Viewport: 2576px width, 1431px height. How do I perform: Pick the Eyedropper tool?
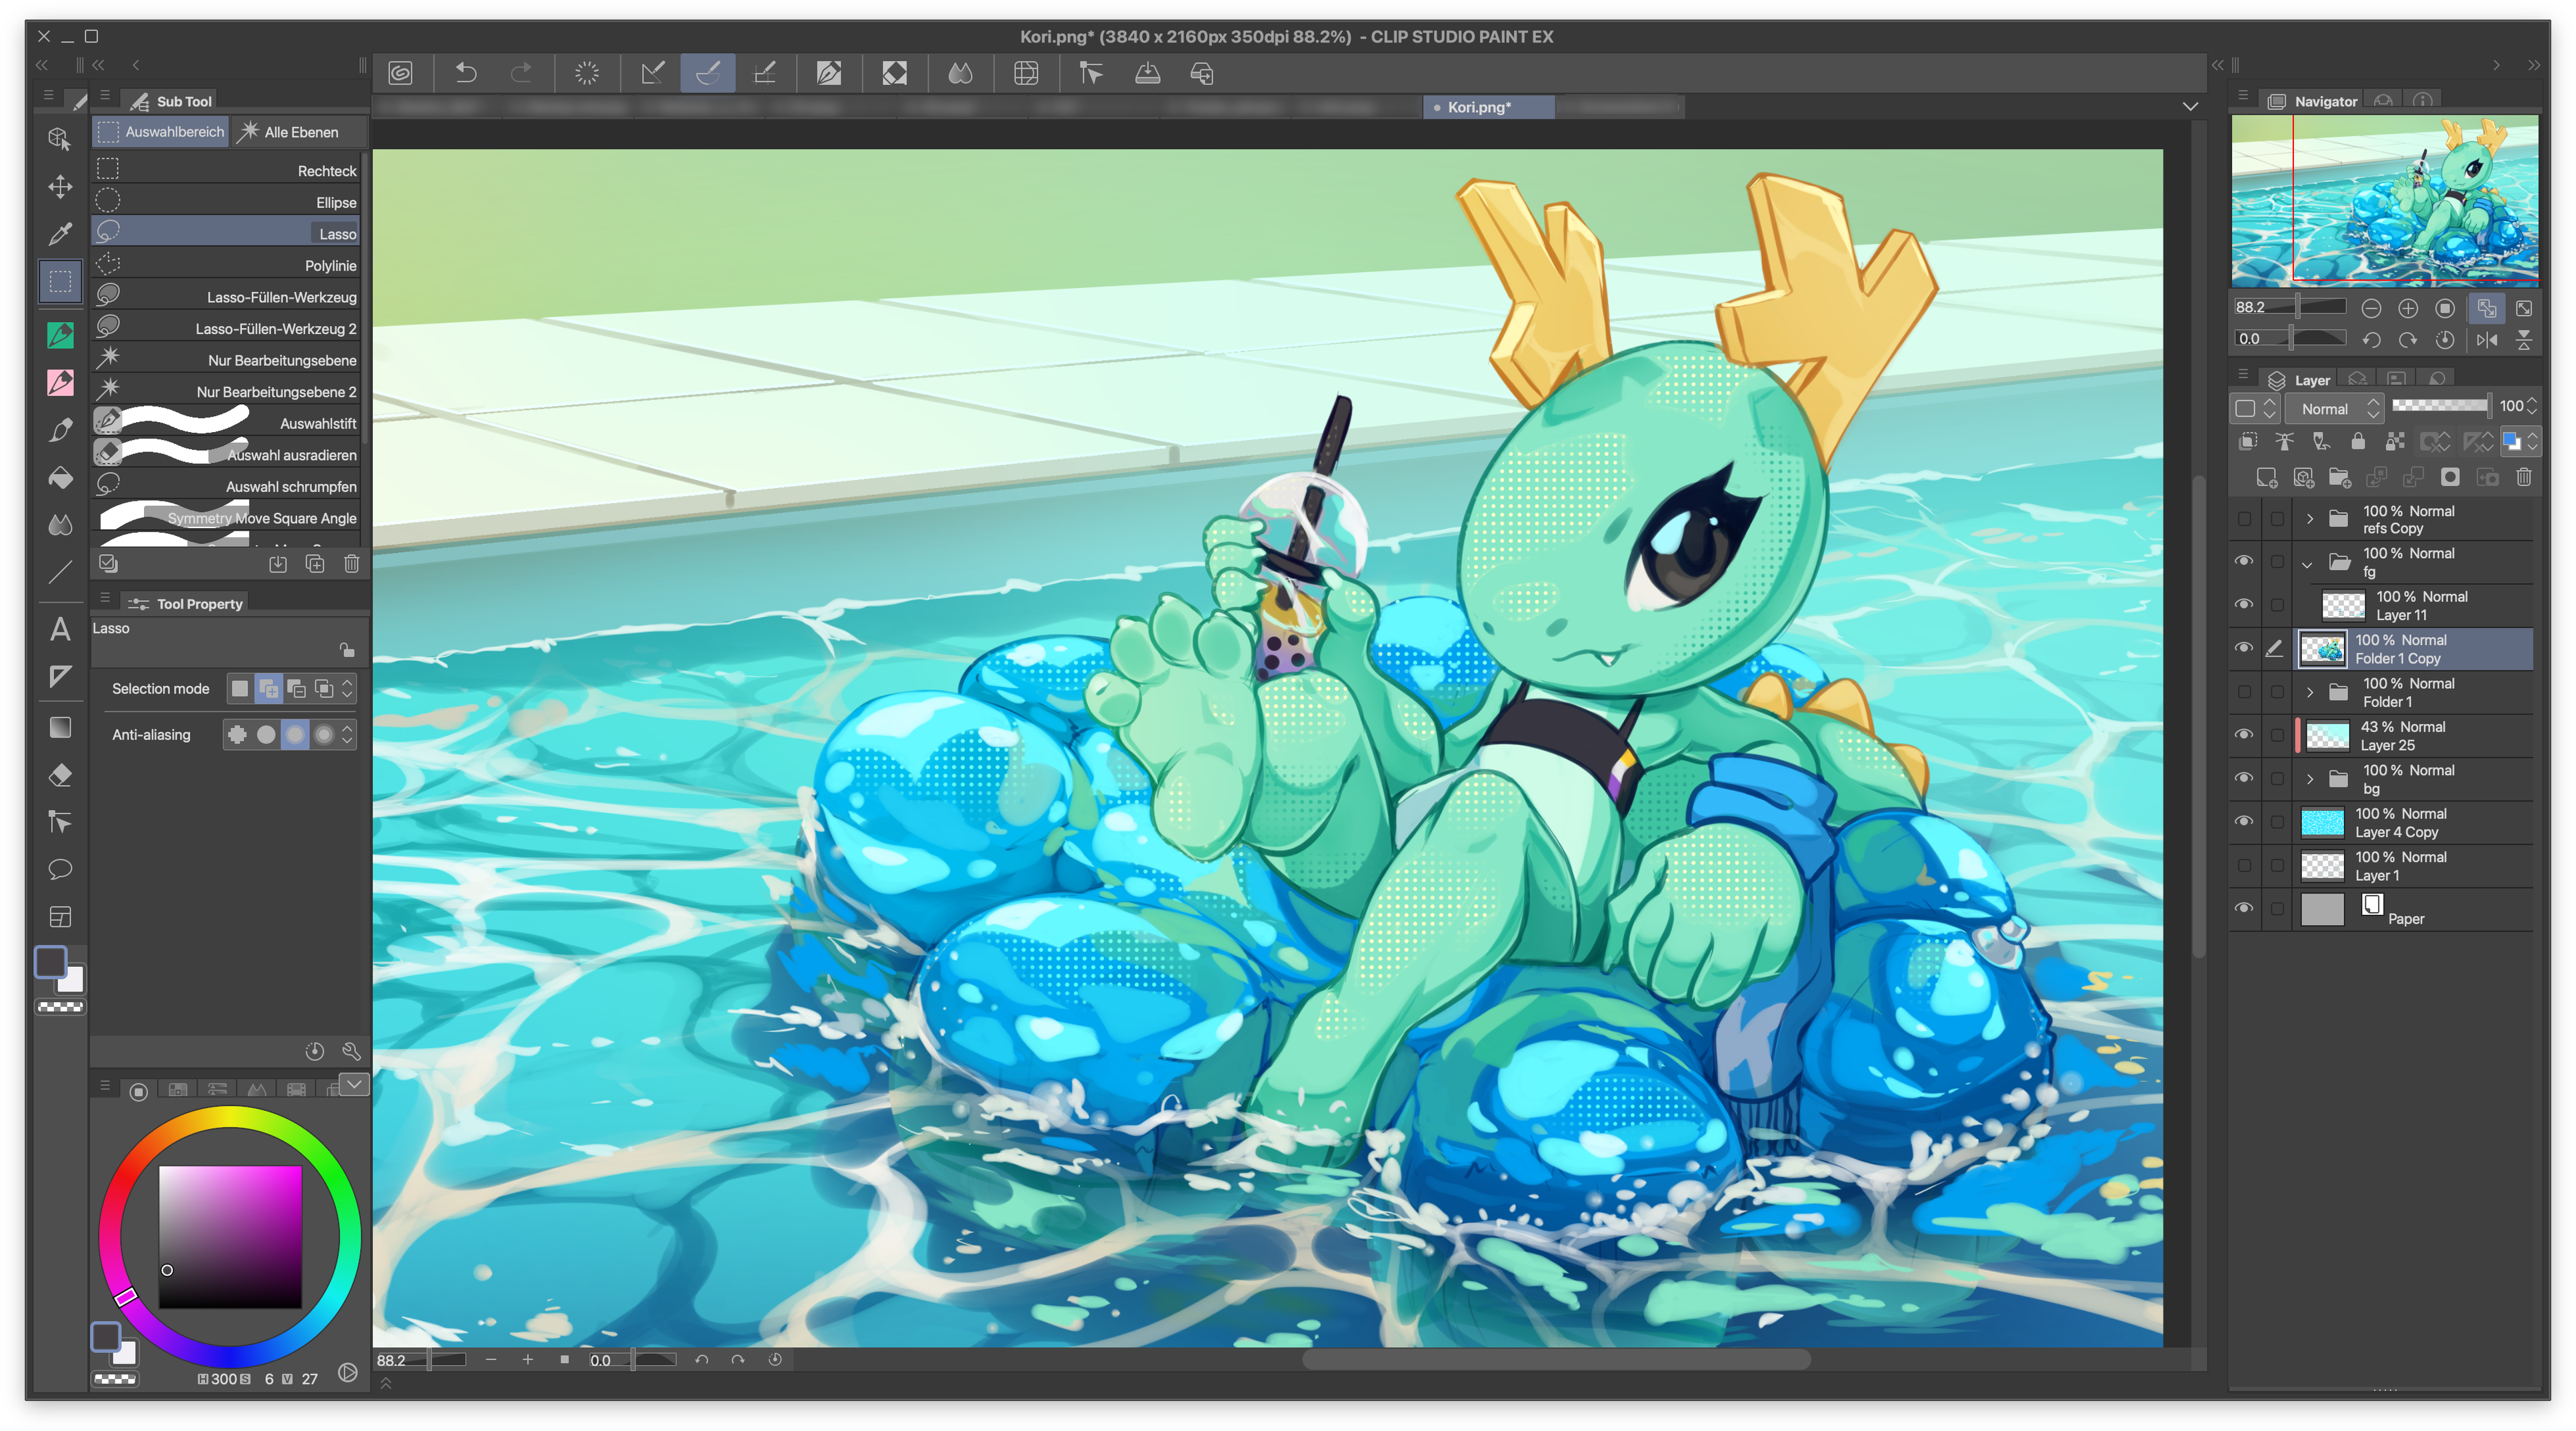pyautogui.click(x=60, y=234)
